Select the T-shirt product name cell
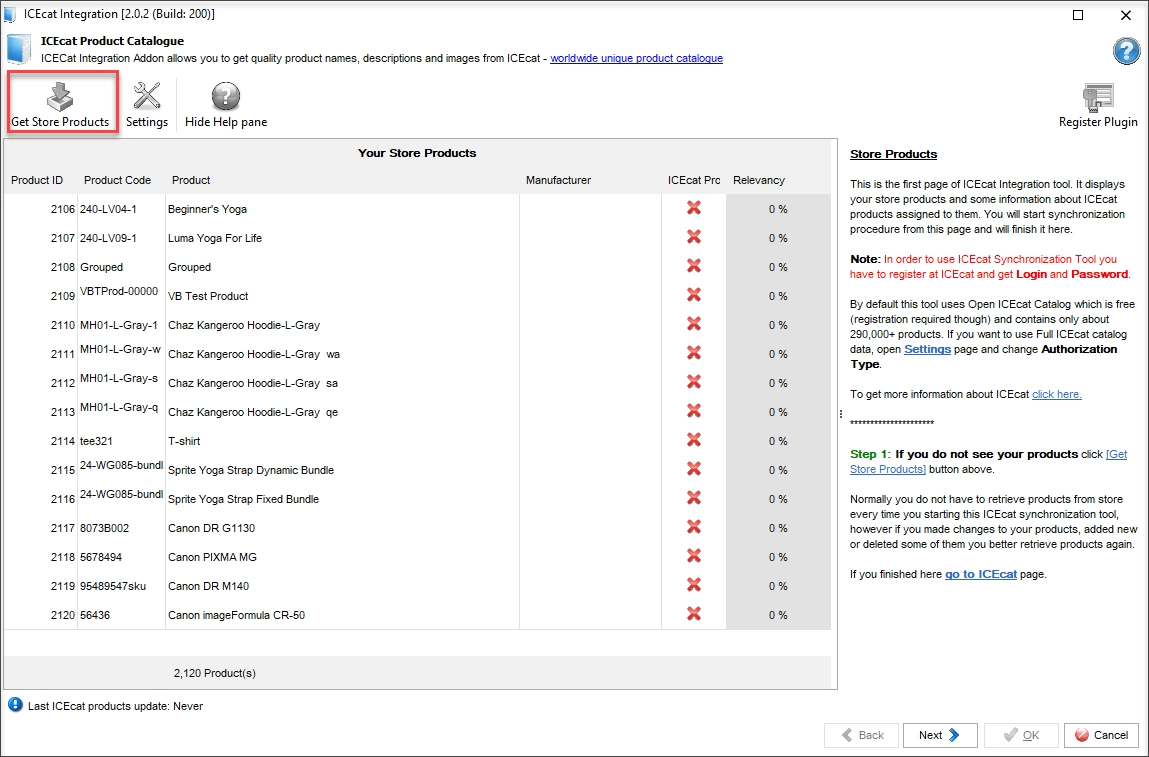 184,441
